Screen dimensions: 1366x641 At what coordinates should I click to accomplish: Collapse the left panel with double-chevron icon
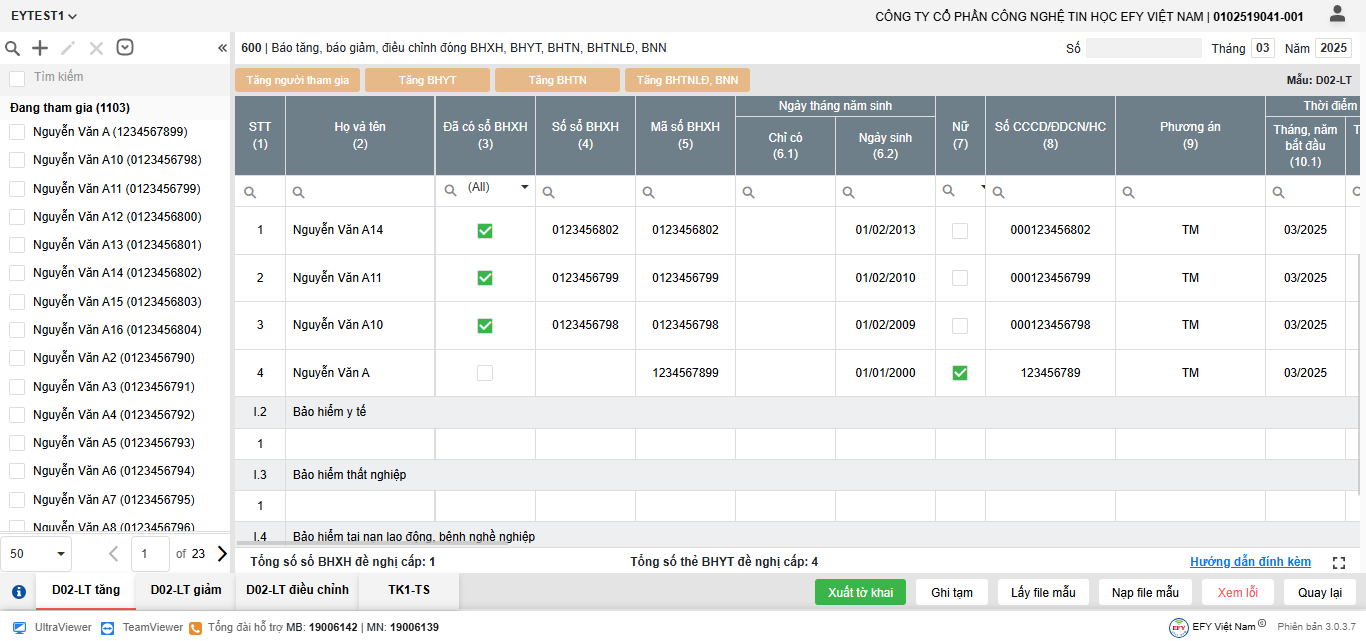click(x=222, y=48)
